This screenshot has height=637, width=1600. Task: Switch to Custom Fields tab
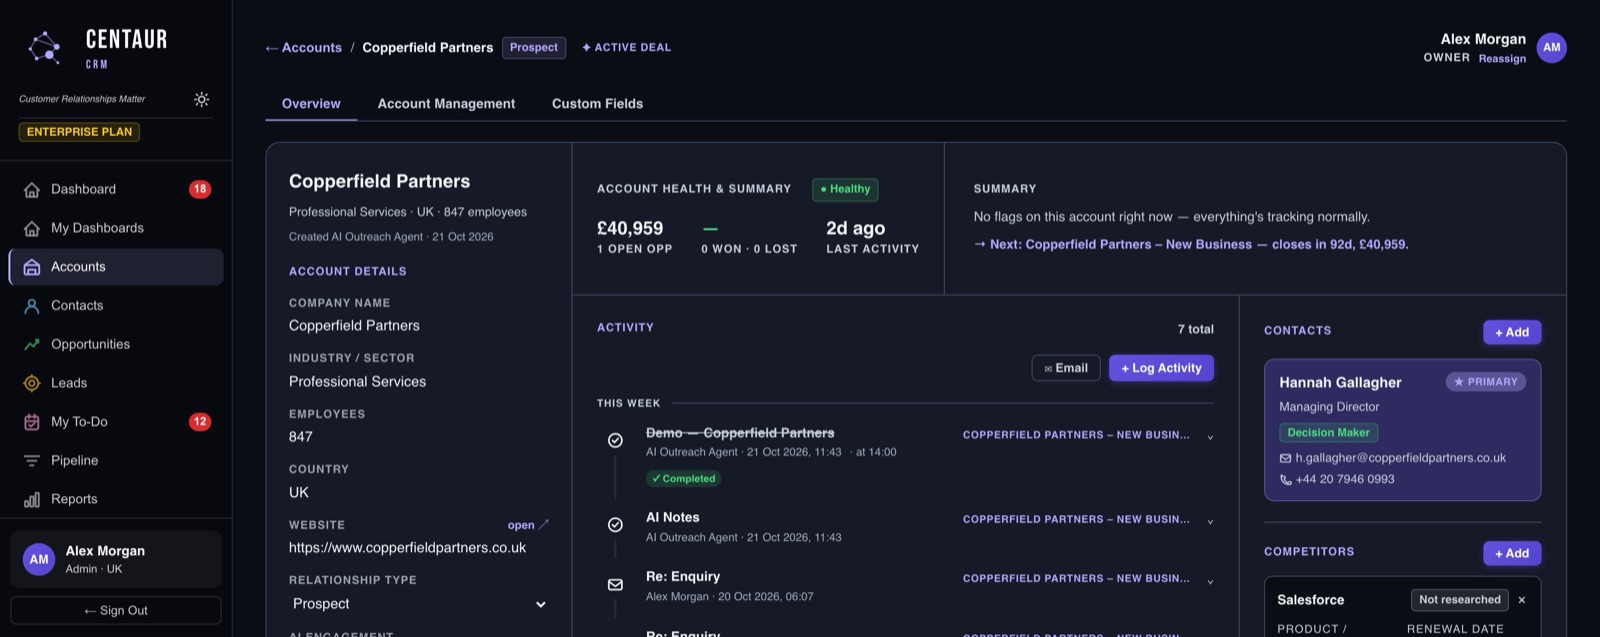pos(597,103)
